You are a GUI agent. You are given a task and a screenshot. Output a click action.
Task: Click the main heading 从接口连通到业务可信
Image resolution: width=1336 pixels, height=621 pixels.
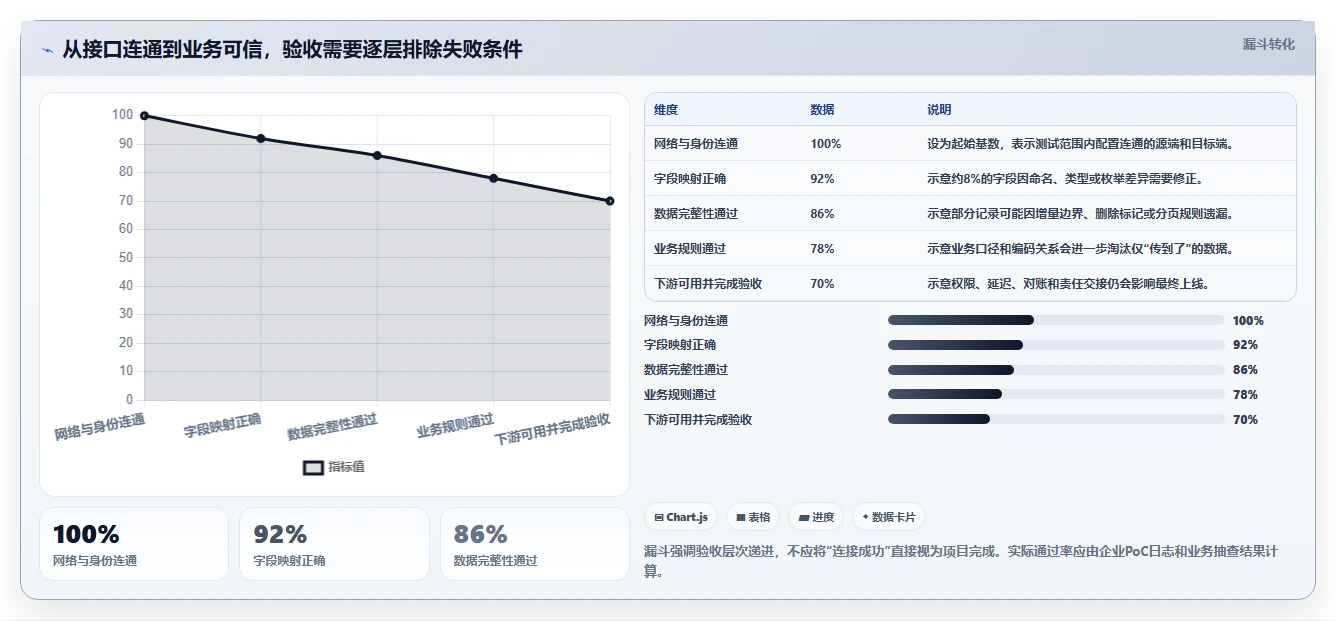tap(292, 50)
